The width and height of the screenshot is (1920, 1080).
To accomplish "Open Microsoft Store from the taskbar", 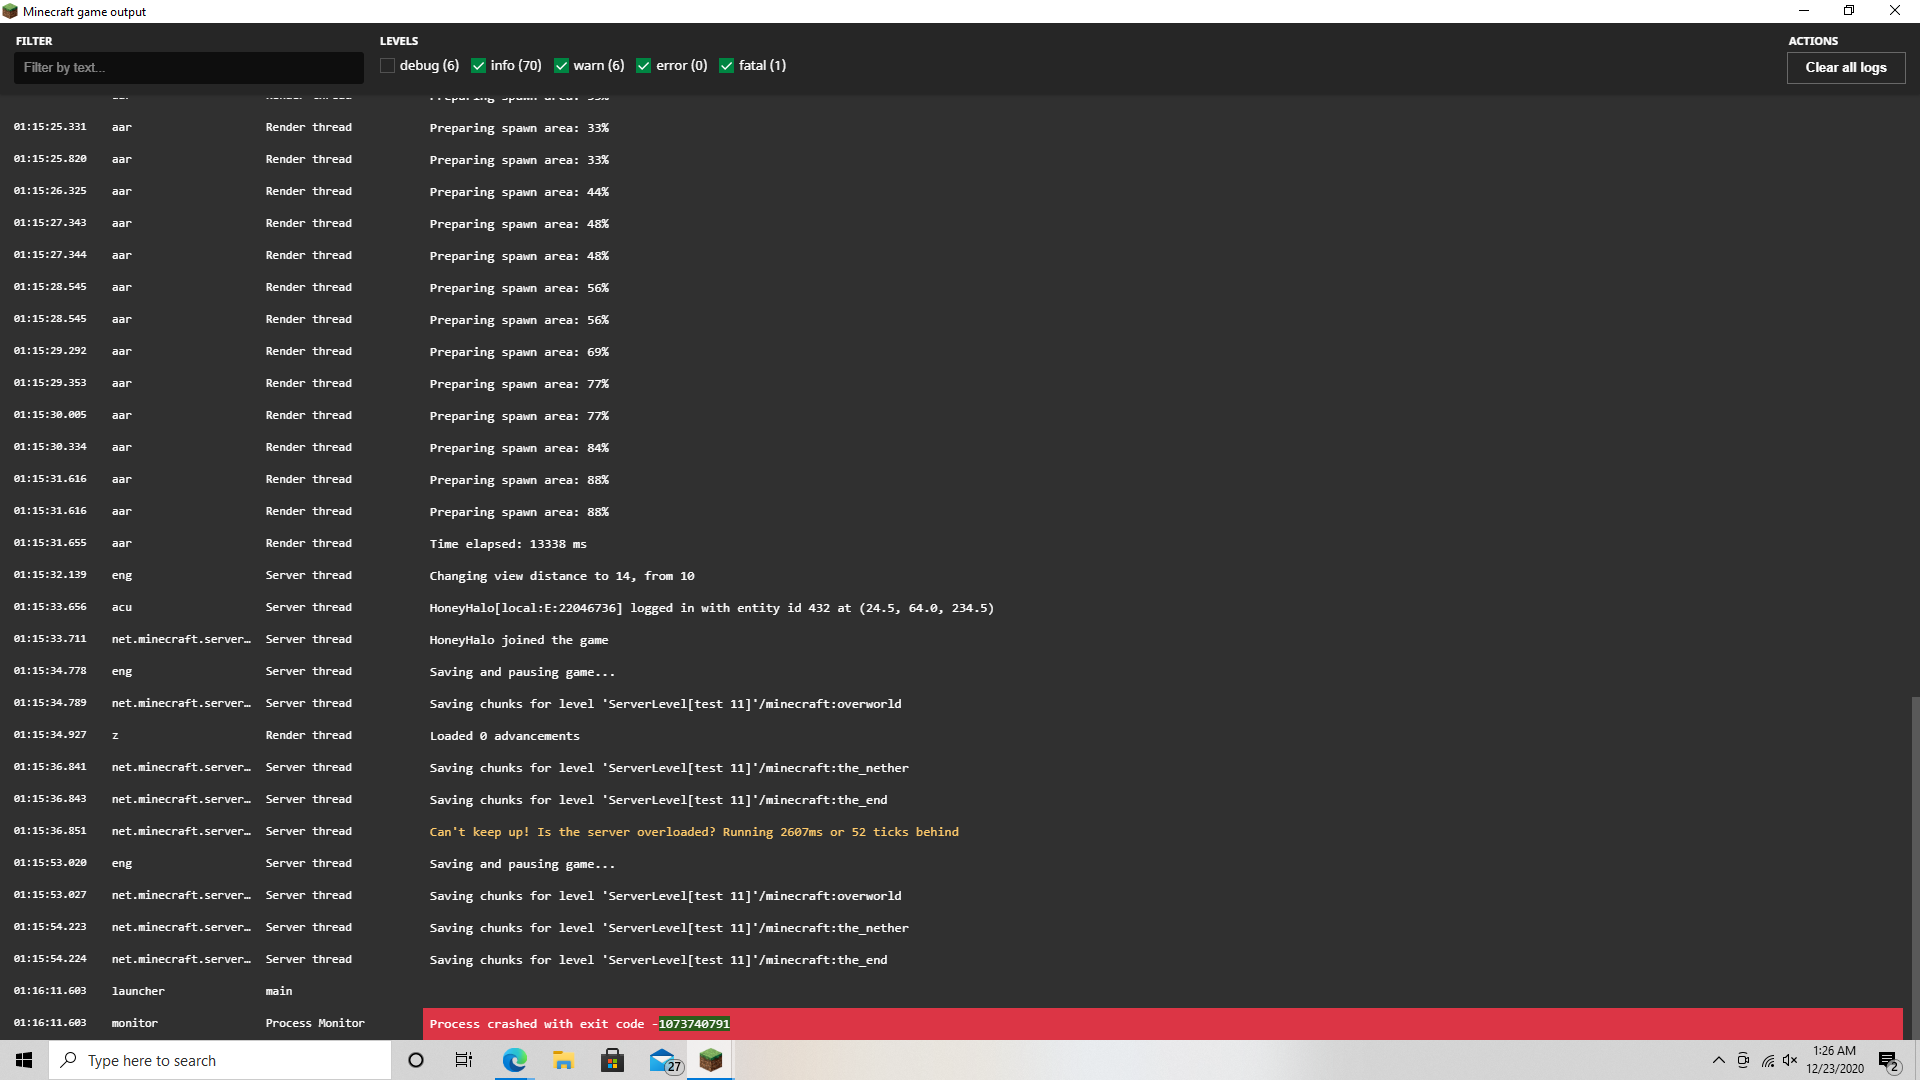I will point(612,1060).
